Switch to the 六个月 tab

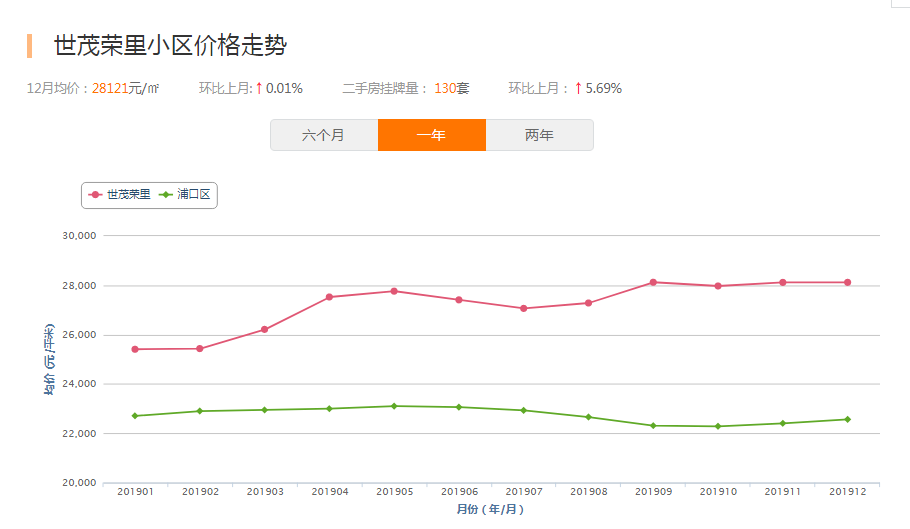323,135
